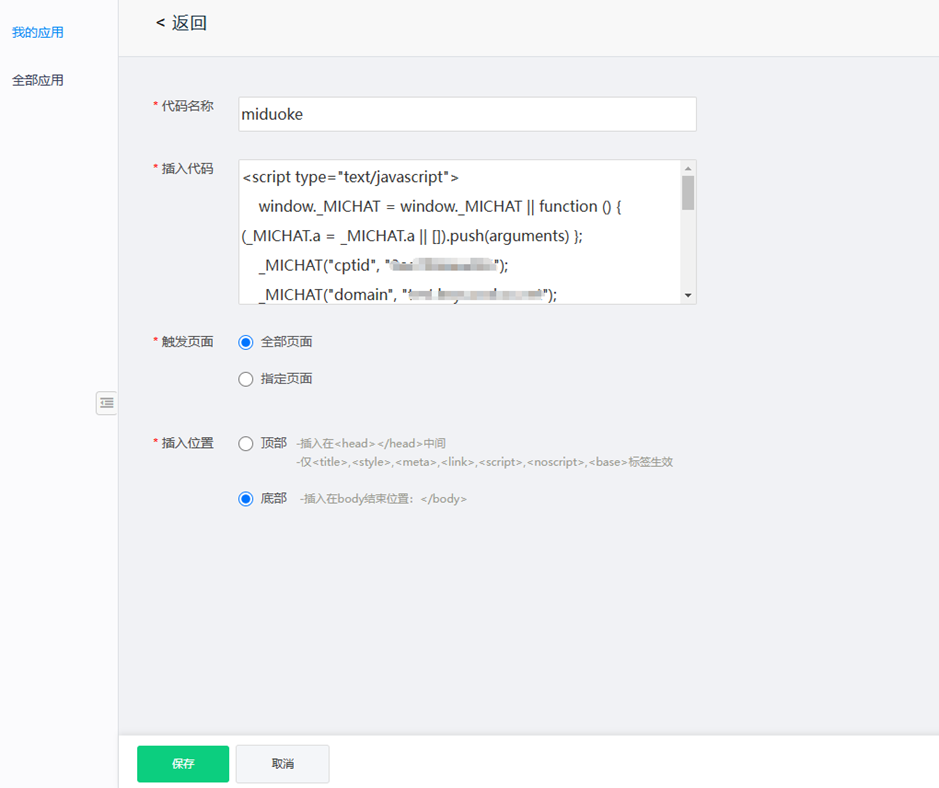Screen dimensions: 939x788
Task: Click the 代码名称 field label
Action: pos(187,106)
